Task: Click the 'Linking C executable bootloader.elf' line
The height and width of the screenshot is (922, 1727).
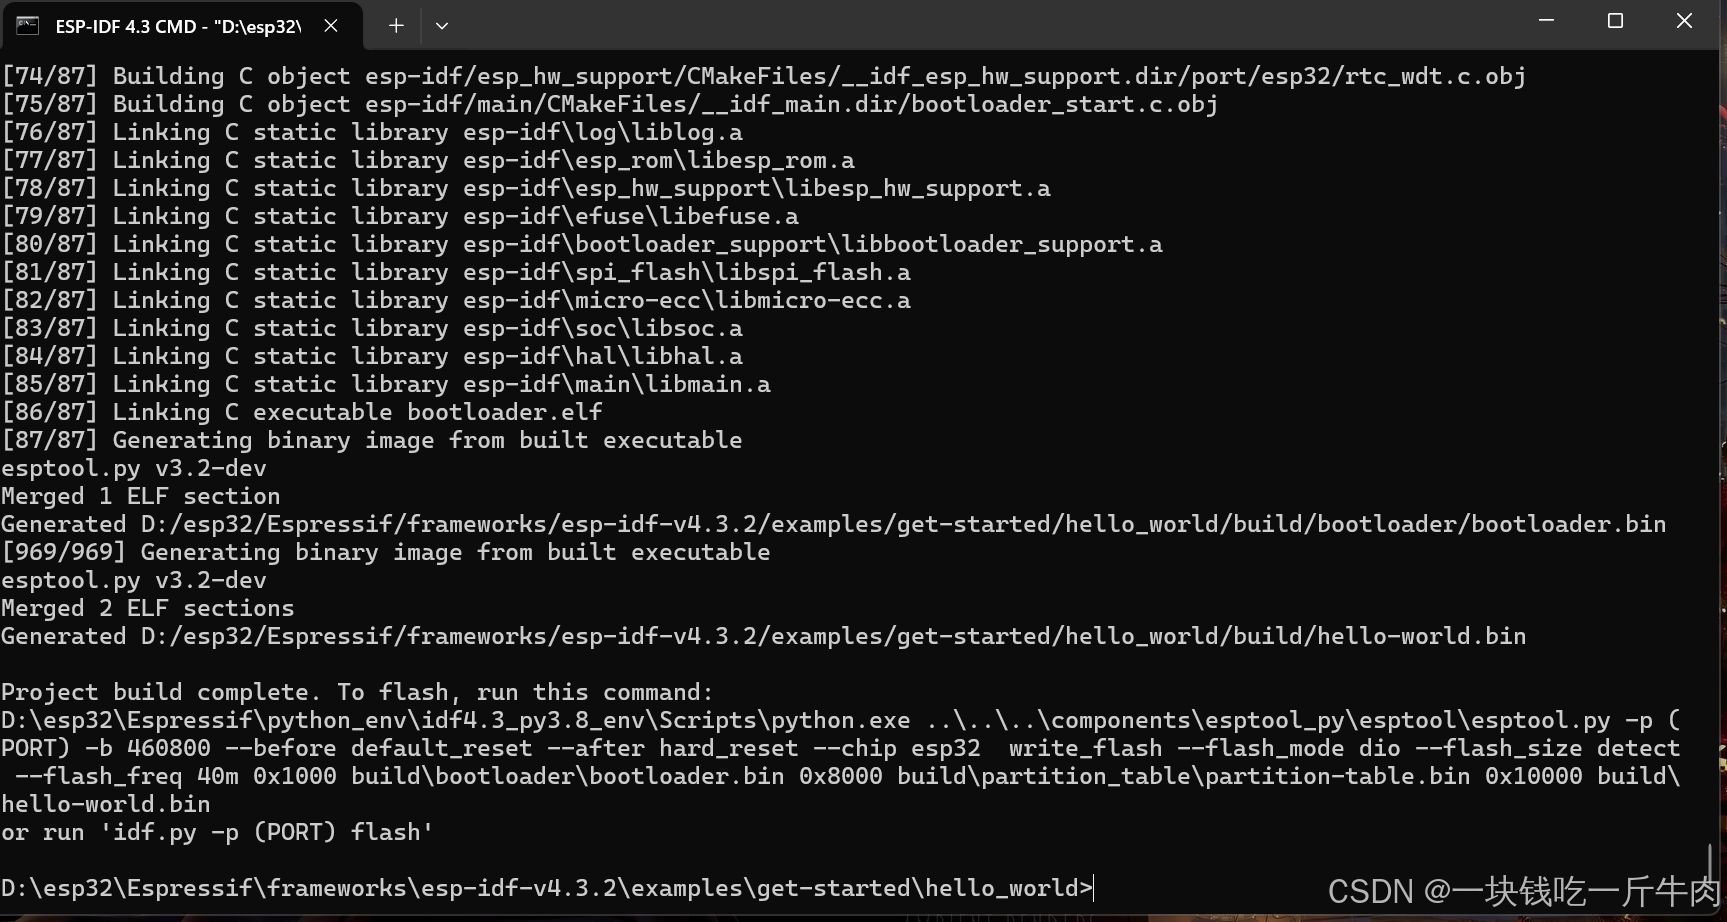Action: pos(300,411)
